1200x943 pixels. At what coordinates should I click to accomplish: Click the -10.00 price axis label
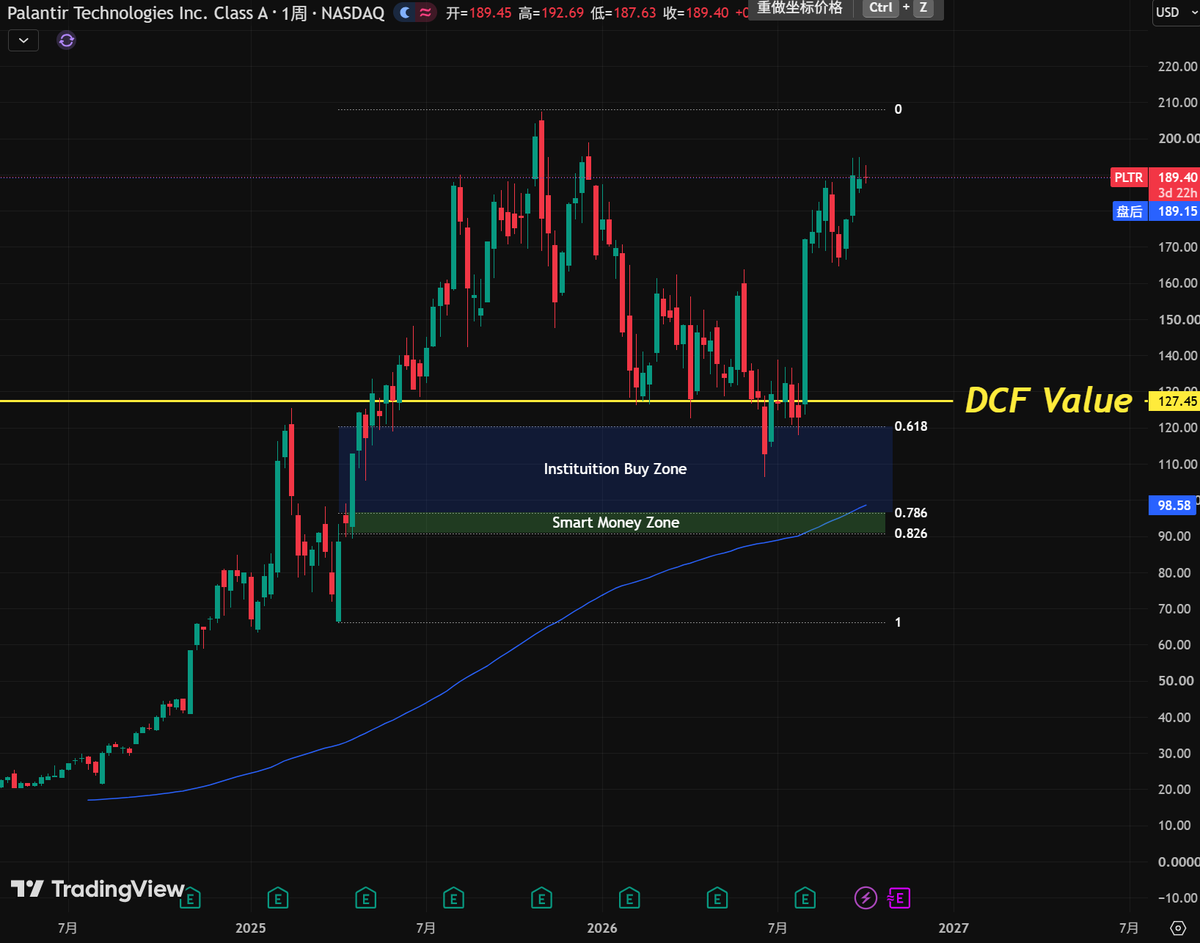(1176, 897)
